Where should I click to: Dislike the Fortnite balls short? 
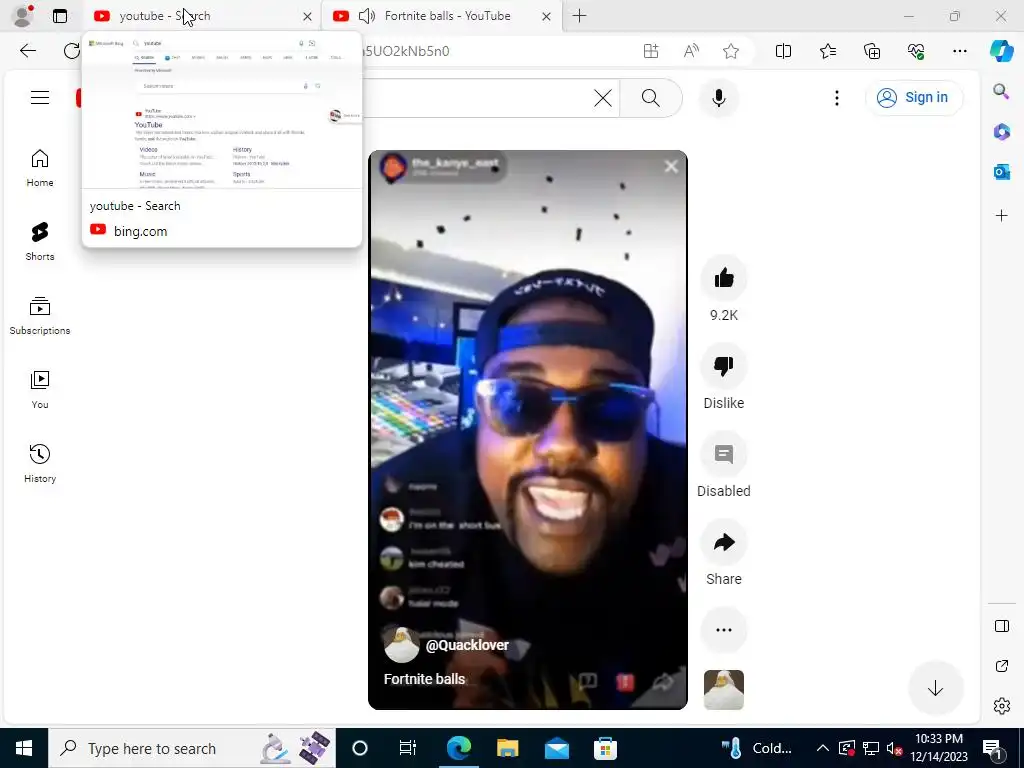724,366
